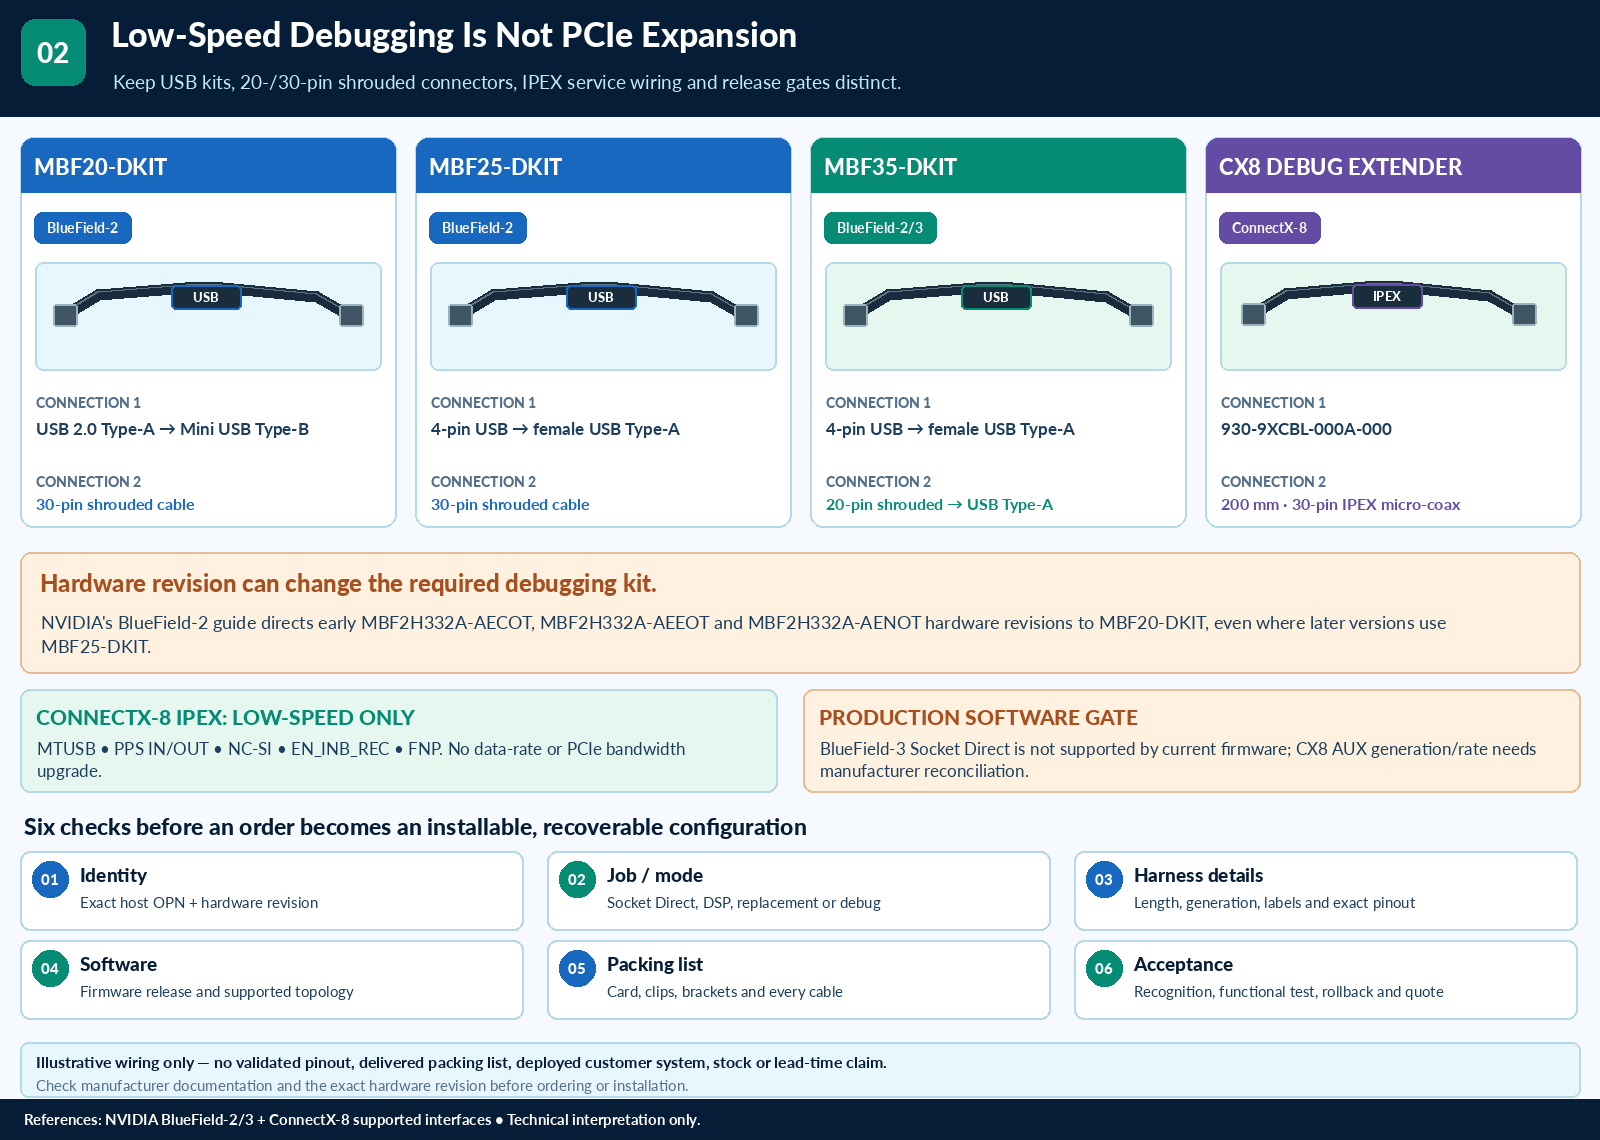The image size is (1600, 1140).
Task: Click 'CONNECTX-8 IPEX: LOW-SPEED ONLY' heading
Action: pyautogui.click(x=225, y=717)
